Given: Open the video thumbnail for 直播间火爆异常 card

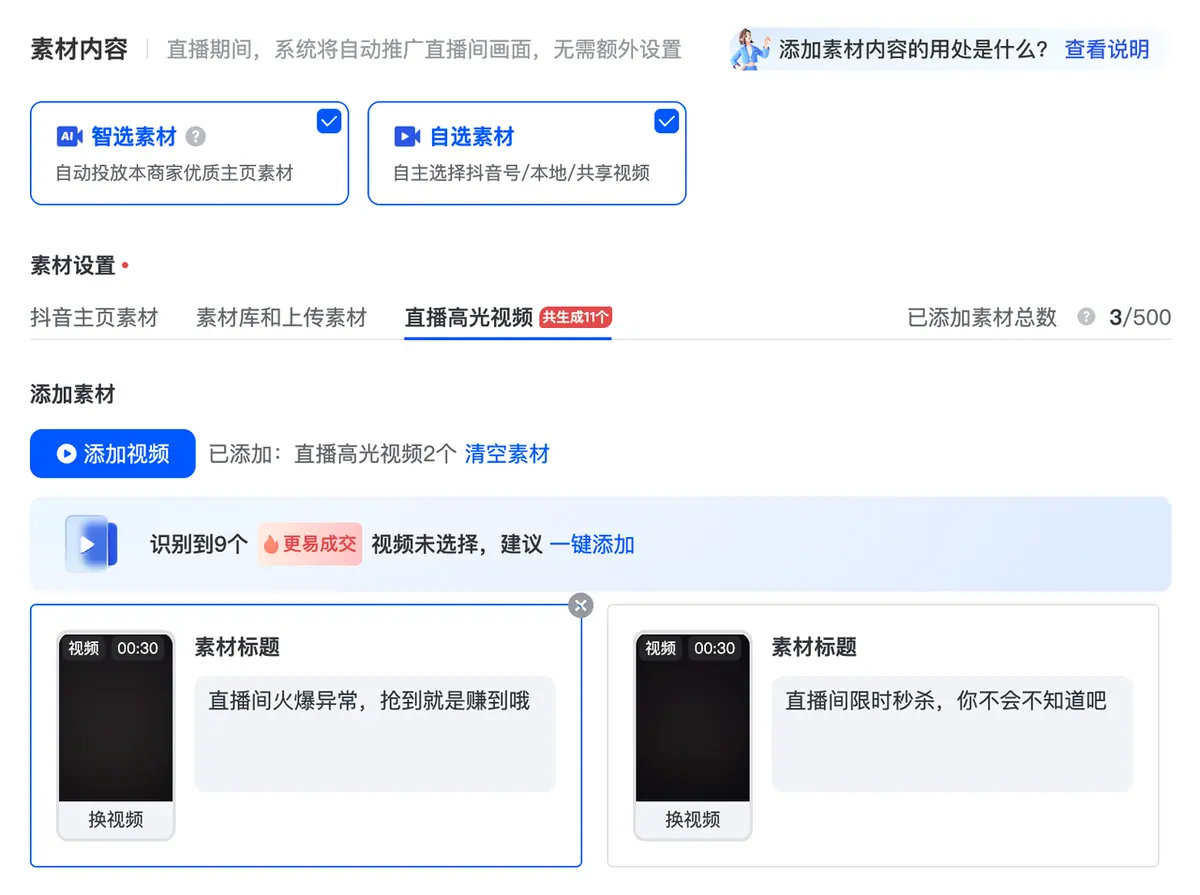Looking at the screenshot, I should (x=116, y=717).
